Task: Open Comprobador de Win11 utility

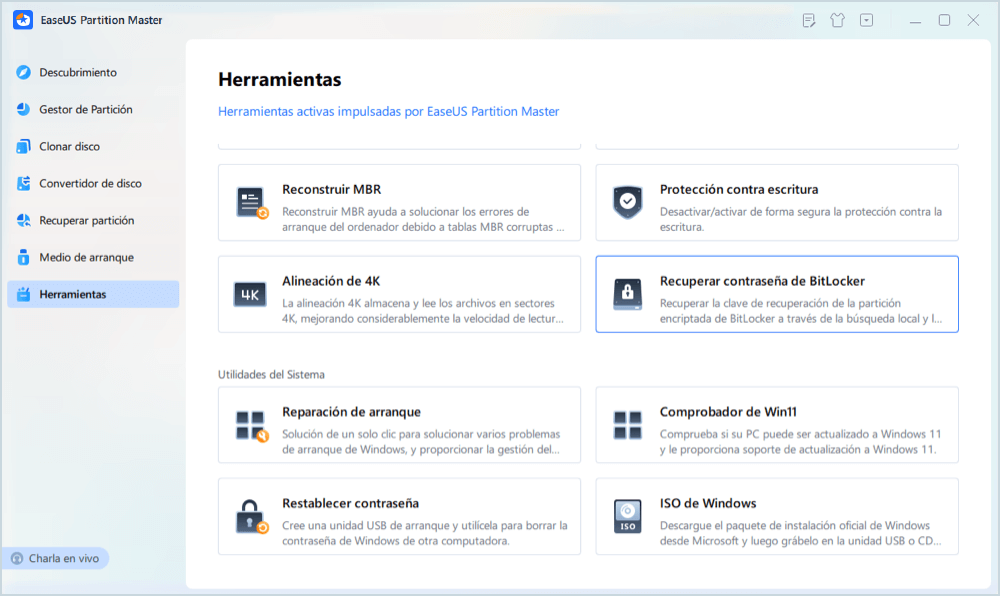Action: point(777,425)
